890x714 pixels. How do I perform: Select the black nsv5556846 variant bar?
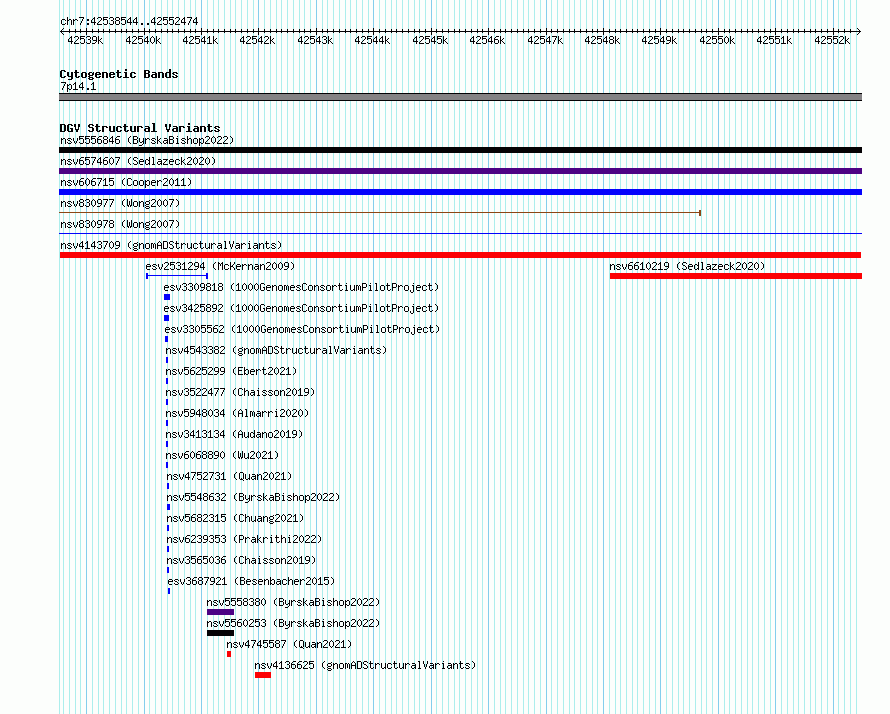(460, 150)
